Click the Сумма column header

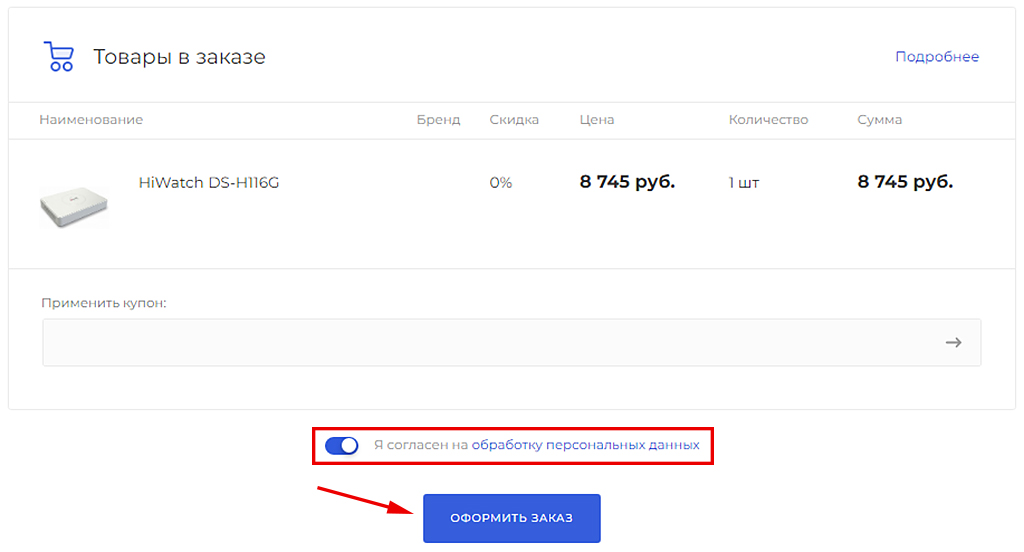(x=879, y=120)
